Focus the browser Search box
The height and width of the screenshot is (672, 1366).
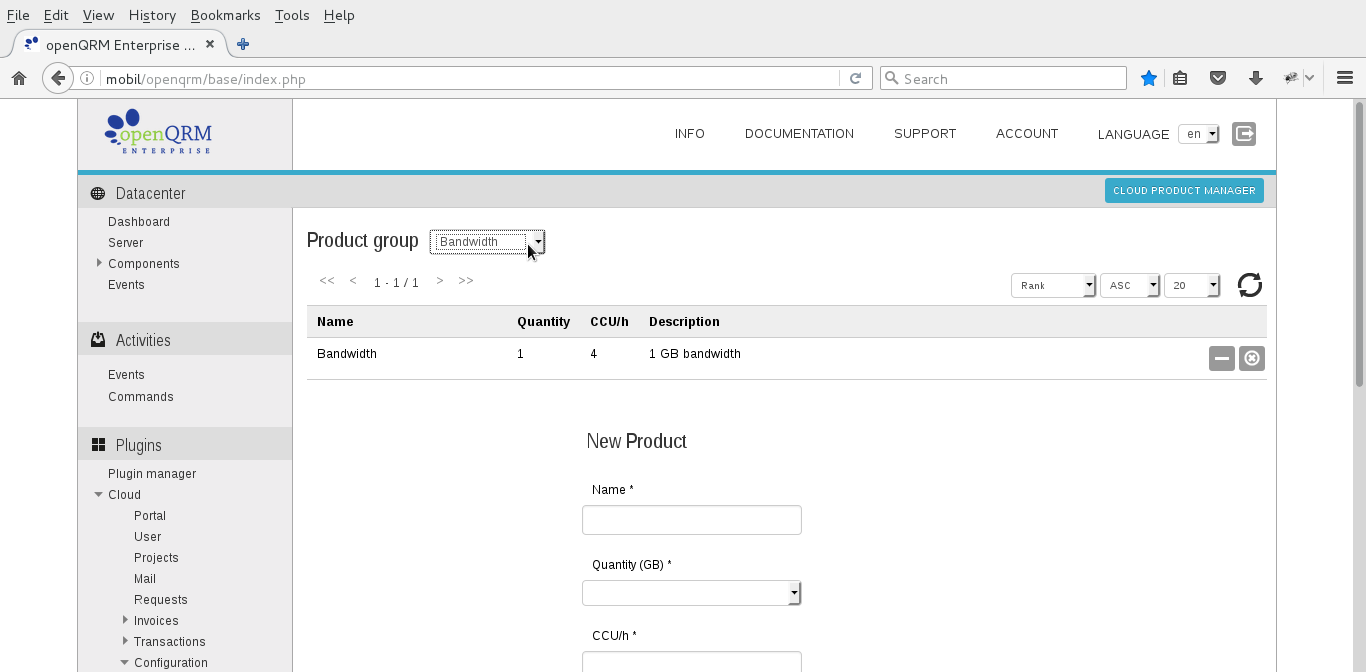[1003, 78]
